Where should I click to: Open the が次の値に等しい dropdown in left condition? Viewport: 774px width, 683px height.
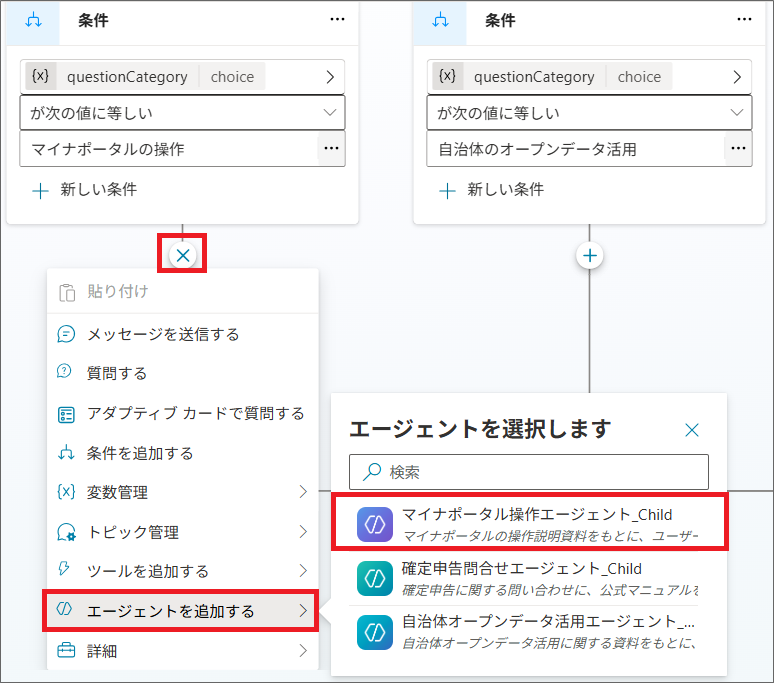pyautogui.click(x=182, y=113)
